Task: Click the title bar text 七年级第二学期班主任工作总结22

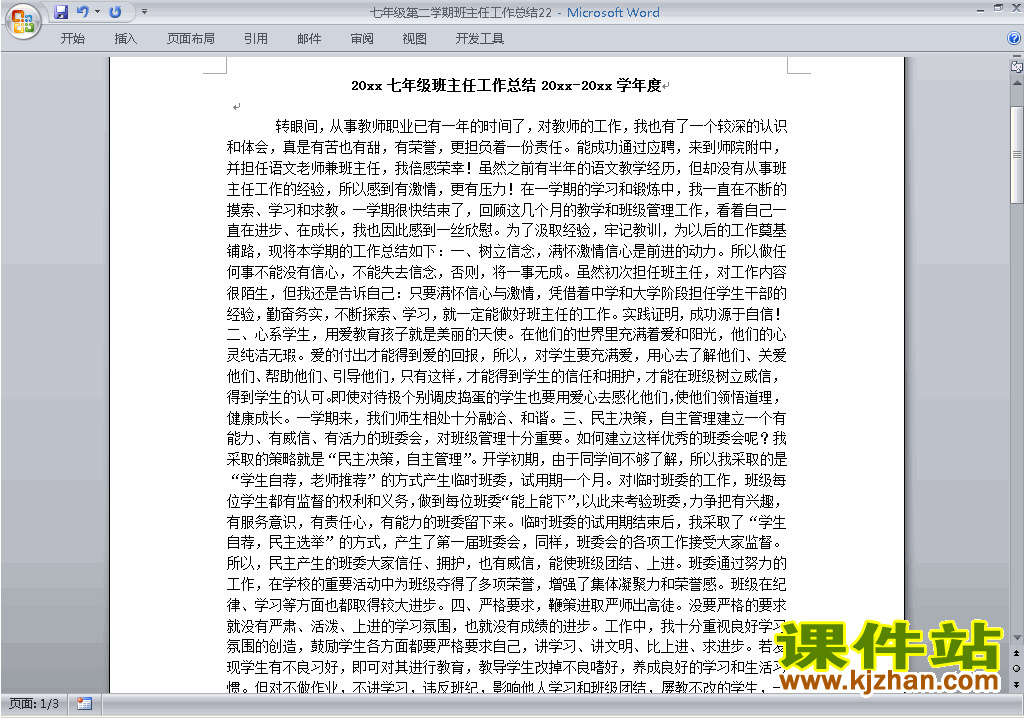Action: tap(461, 12)
